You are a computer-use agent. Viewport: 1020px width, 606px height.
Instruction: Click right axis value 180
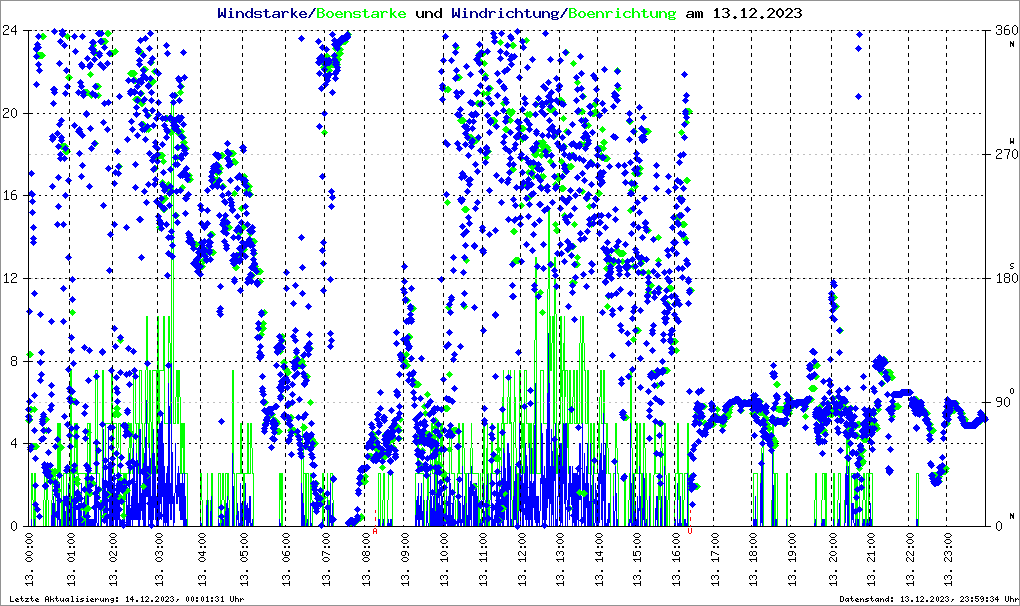[x=1006, y=278]
